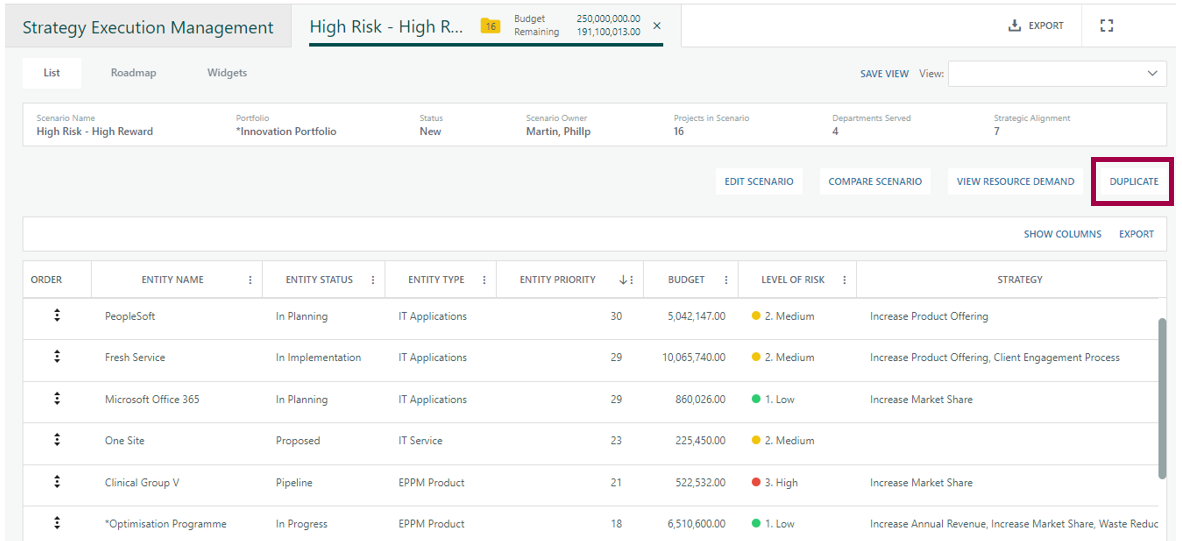Click the ENTITY NAME column header text

(173, 280)
